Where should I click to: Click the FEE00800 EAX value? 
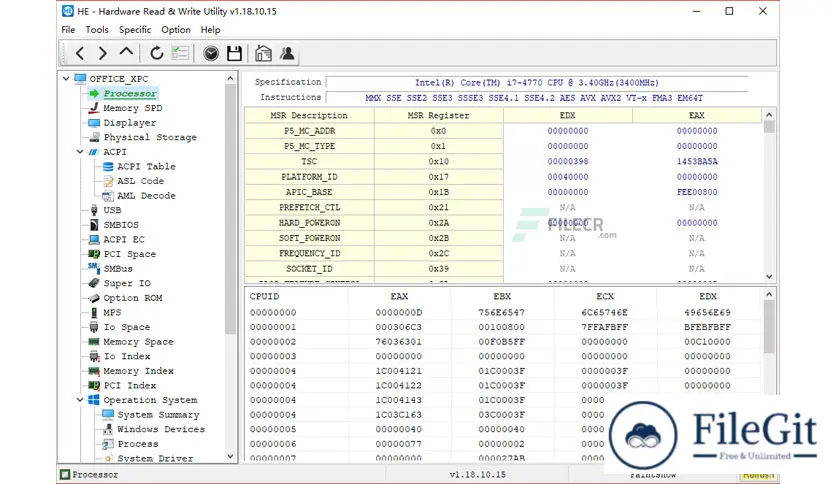point(697,192)
